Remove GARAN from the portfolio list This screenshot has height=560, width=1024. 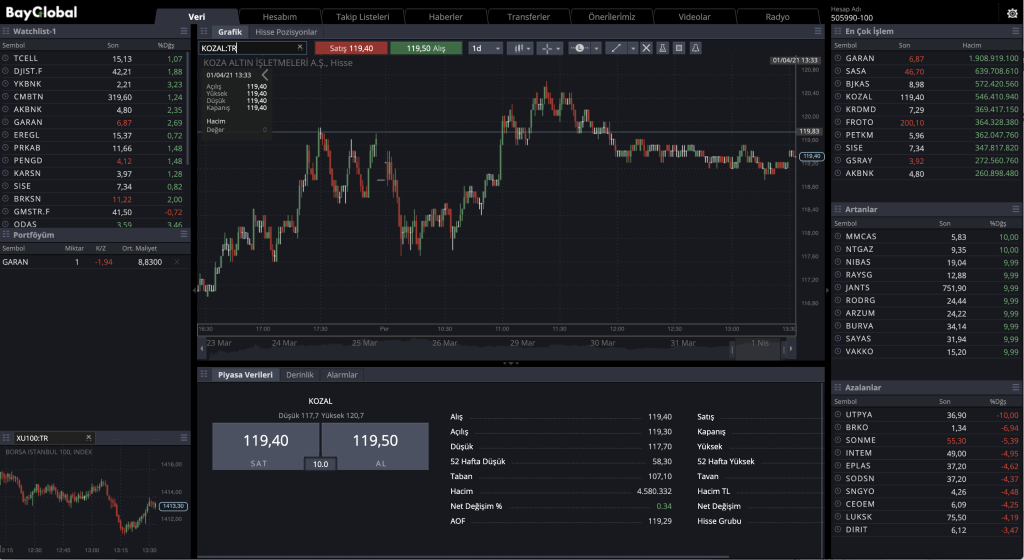pyautogui.click(x=177, y=262)
